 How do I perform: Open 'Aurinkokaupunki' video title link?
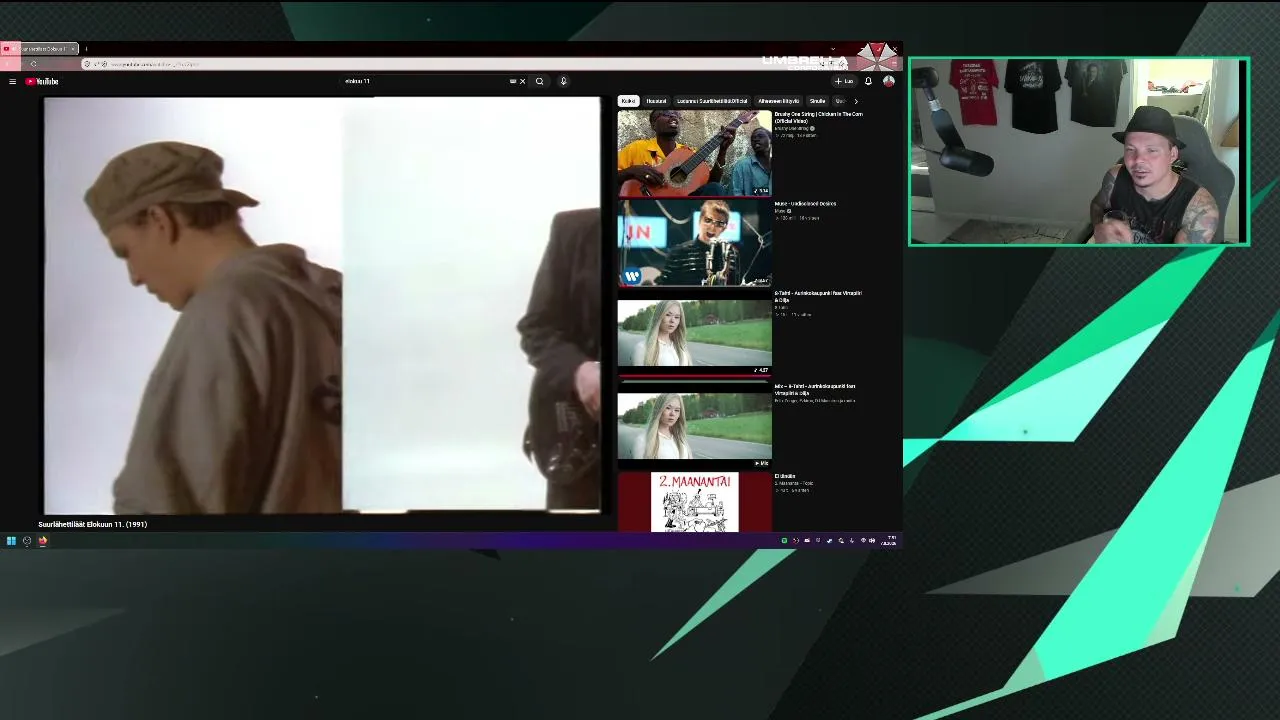coord(817,296)
